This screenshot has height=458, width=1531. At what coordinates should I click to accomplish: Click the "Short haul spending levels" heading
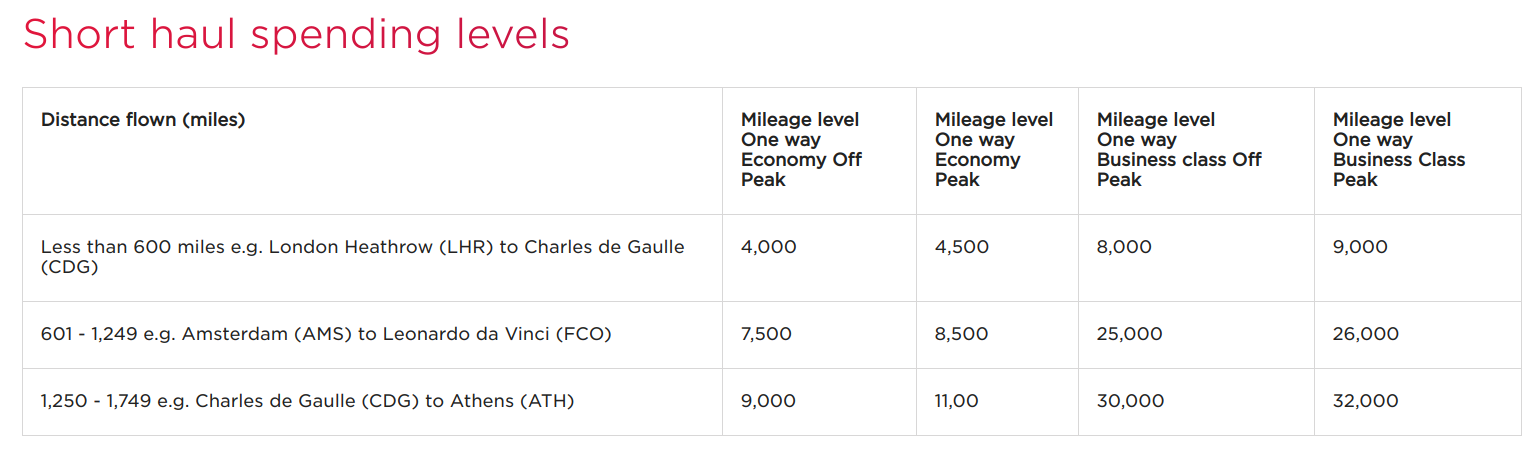(x=296, y=35)
